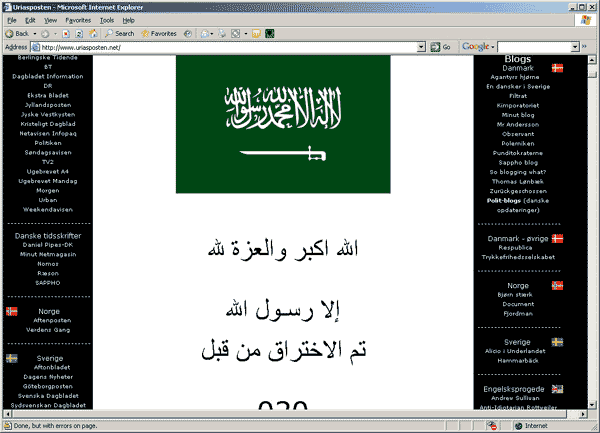The height and width of the screenshot is (433, 600).
Task: Open the Politiken link
Action: click(x=48, y=143)
